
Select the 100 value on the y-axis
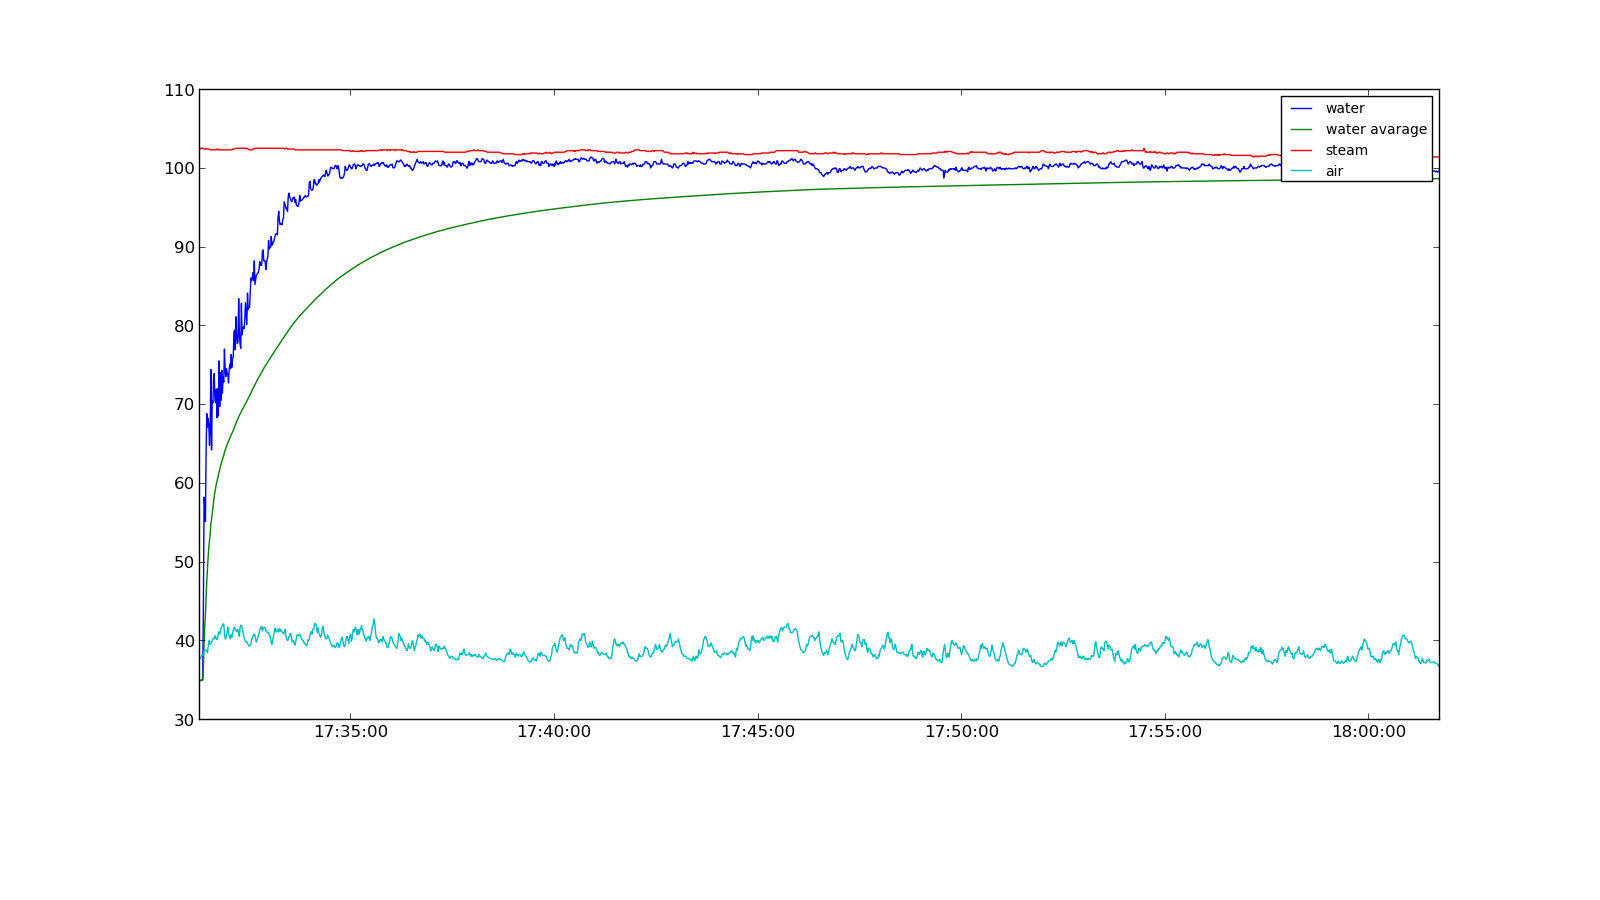tap(179, 169)
